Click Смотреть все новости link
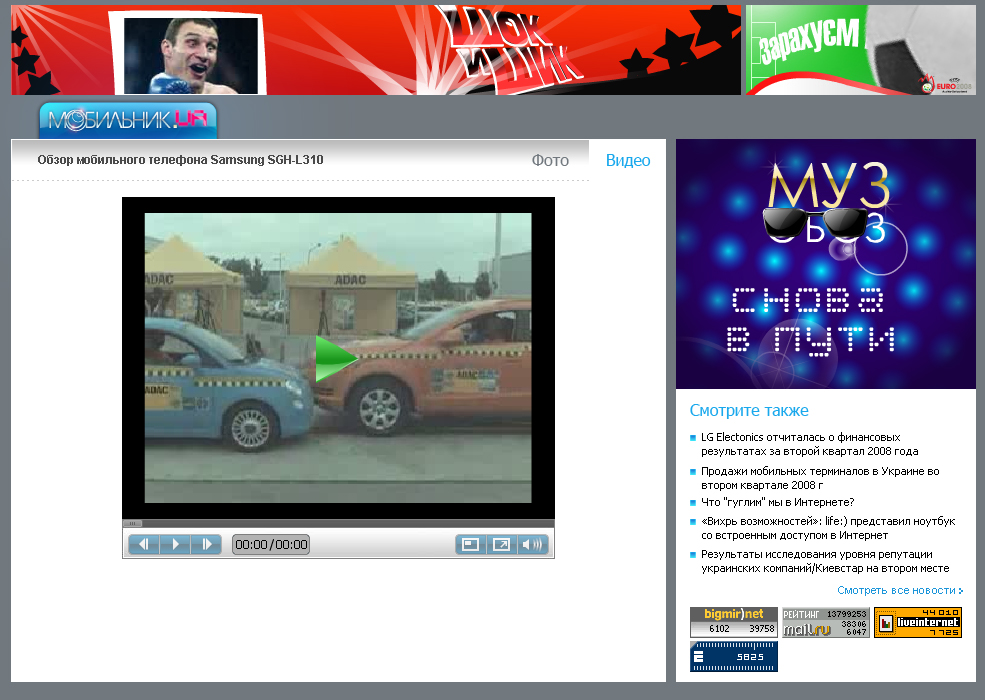Screen dimensions: 985x700 900,591
